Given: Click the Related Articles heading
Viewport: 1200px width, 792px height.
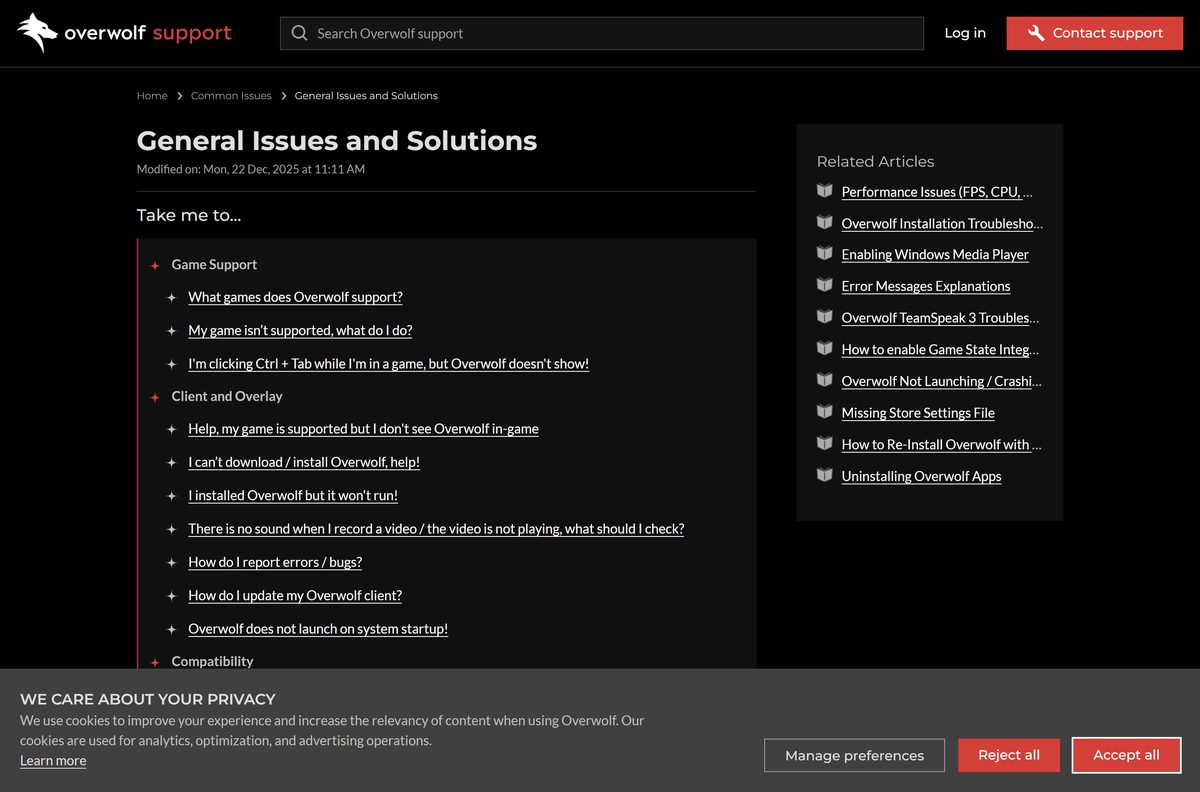Looking at the screenshot, I should 875,161.
